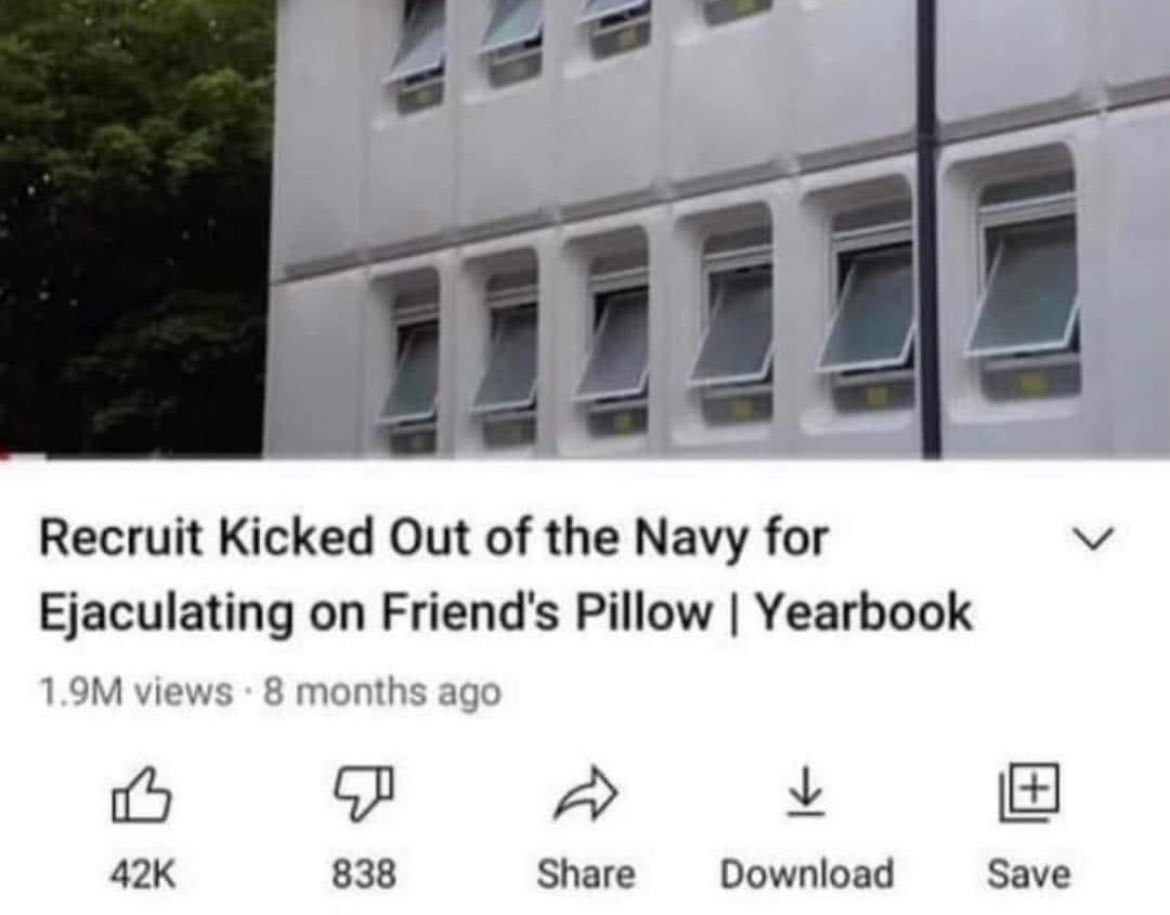Seek to middle of the video progress bar
The height and width of the screenshot is (915, 1170).
tap(585, 456)
